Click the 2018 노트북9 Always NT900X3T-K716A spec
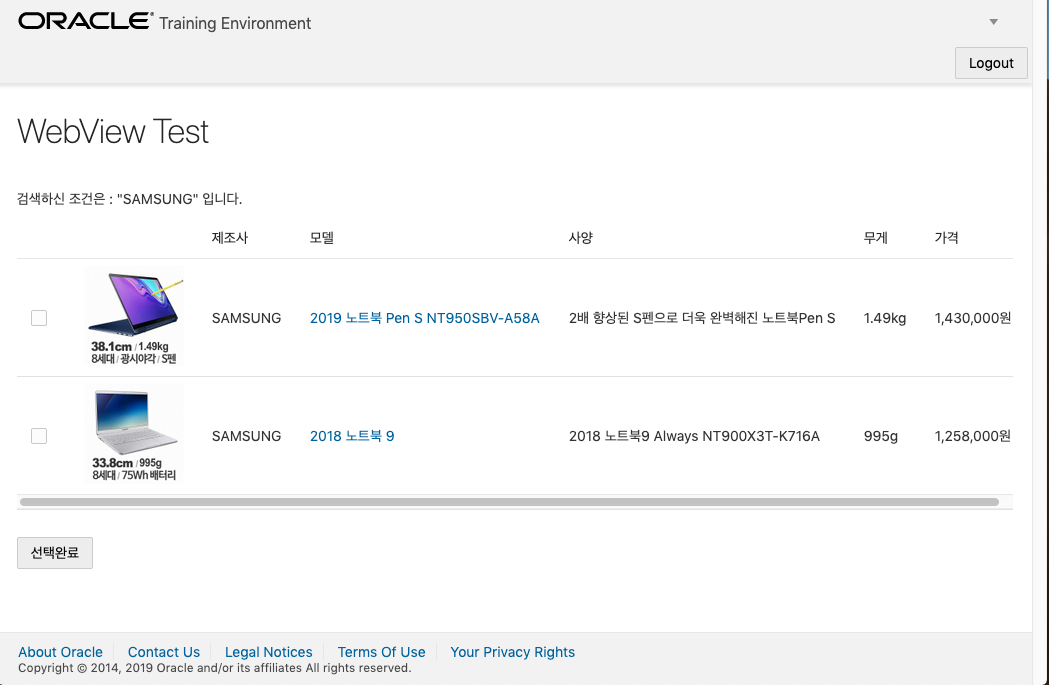Viewport: 1049px width, 685px height. click(694, 436)
